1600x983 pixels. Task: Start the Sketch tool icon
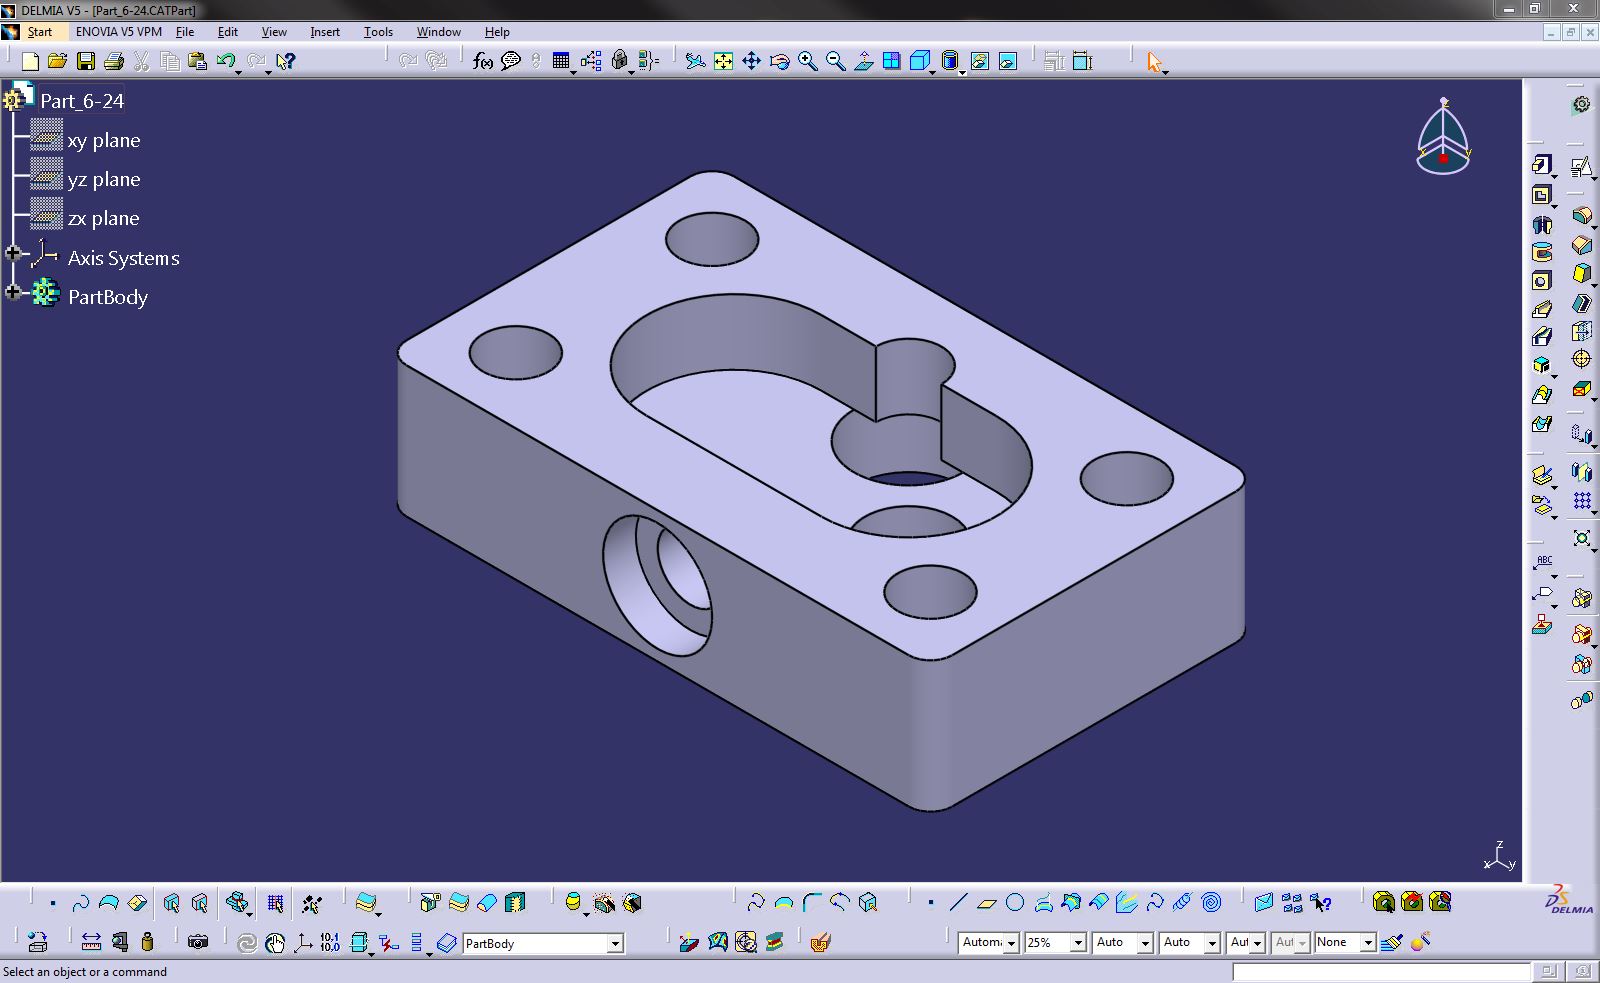[x=1581, y=166]
